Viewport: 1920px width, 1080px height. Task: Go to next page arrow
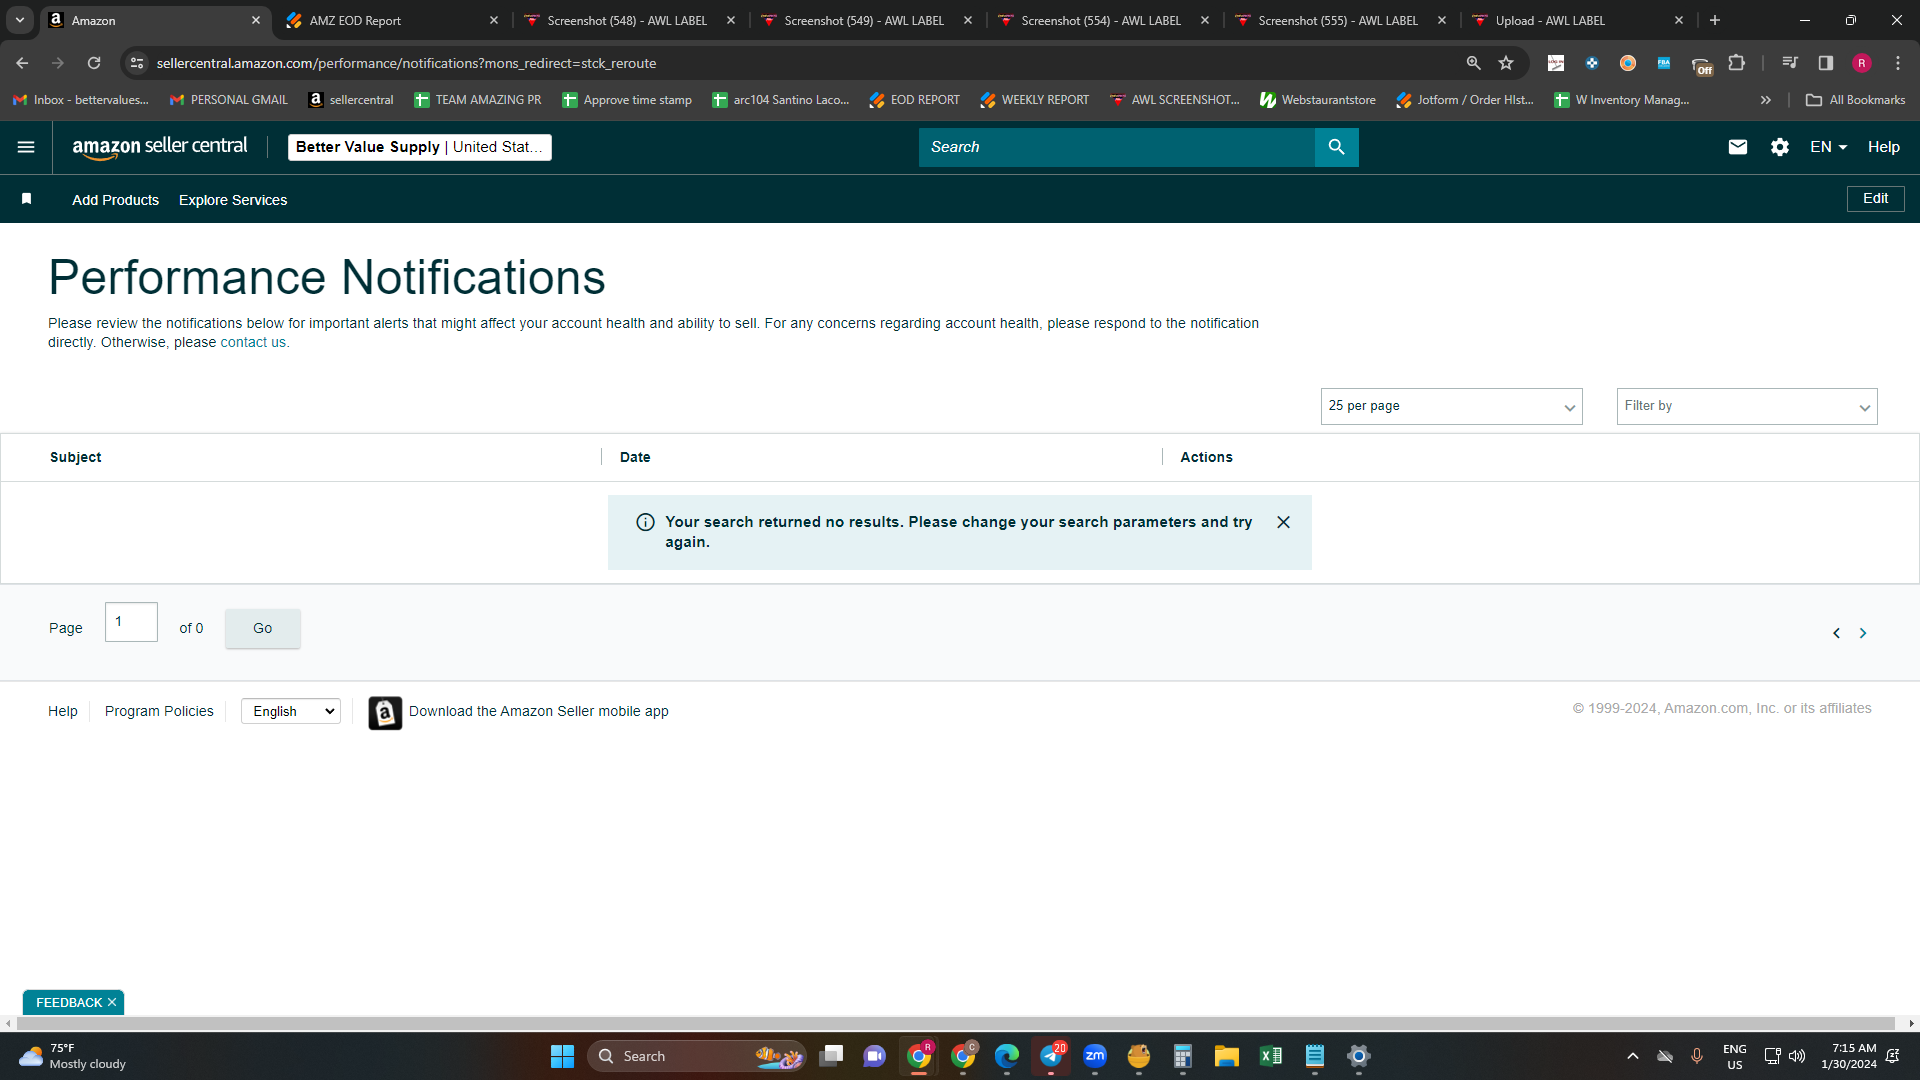pyautogui.click(x=1863, y=633)
